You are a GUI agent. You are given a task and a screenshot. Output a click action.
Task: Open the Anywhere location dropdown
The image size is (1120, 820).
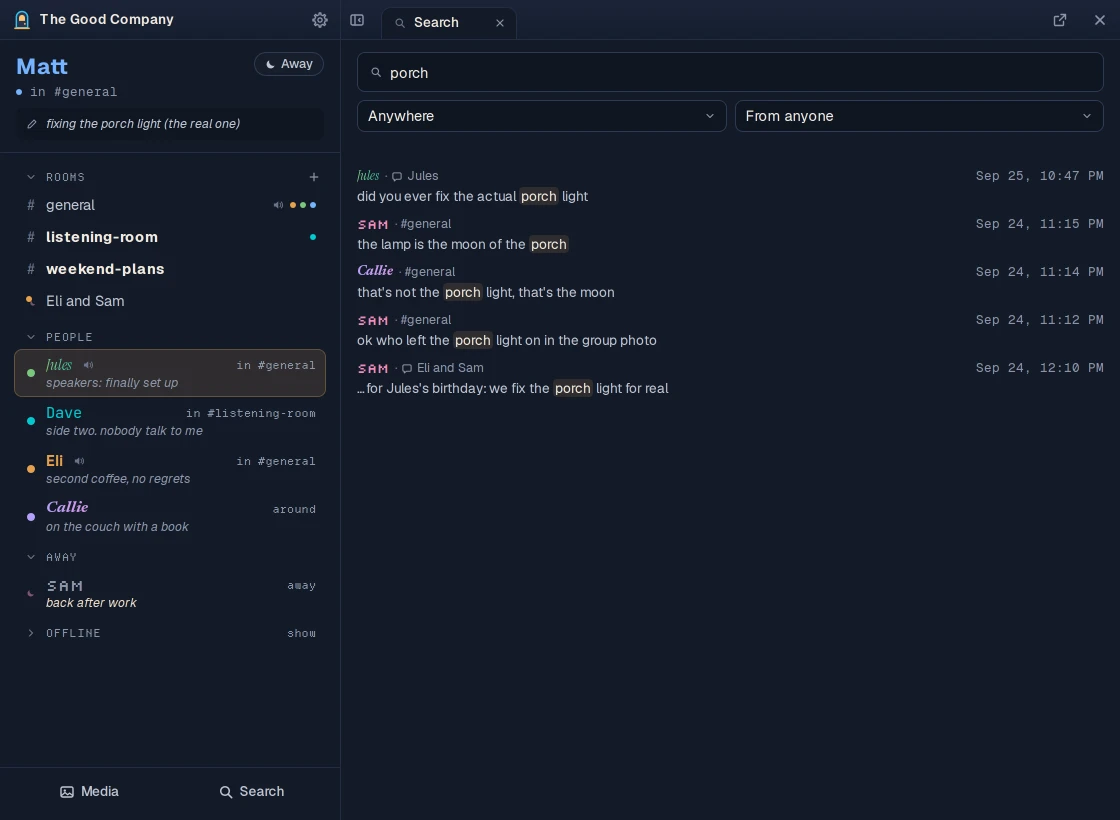(541, 116)
